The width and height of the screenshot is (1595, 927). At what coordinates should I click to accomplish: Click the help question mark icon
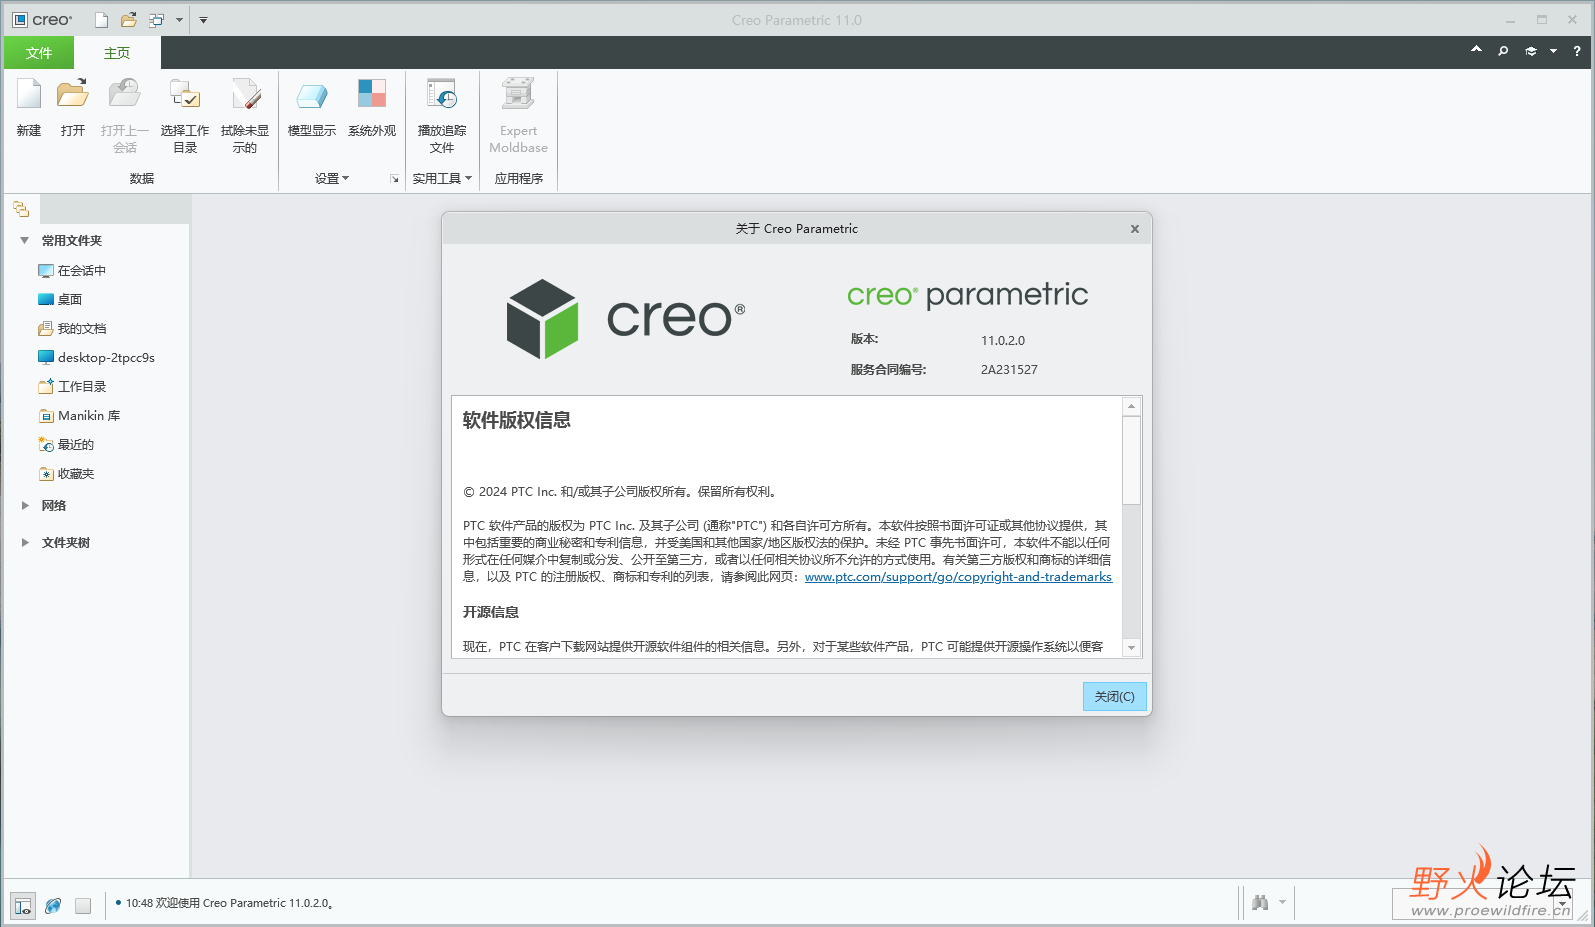(1577, 51)
